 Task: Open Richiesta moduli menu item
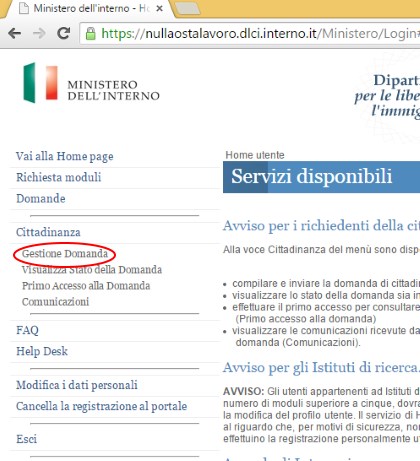point(59,177)
